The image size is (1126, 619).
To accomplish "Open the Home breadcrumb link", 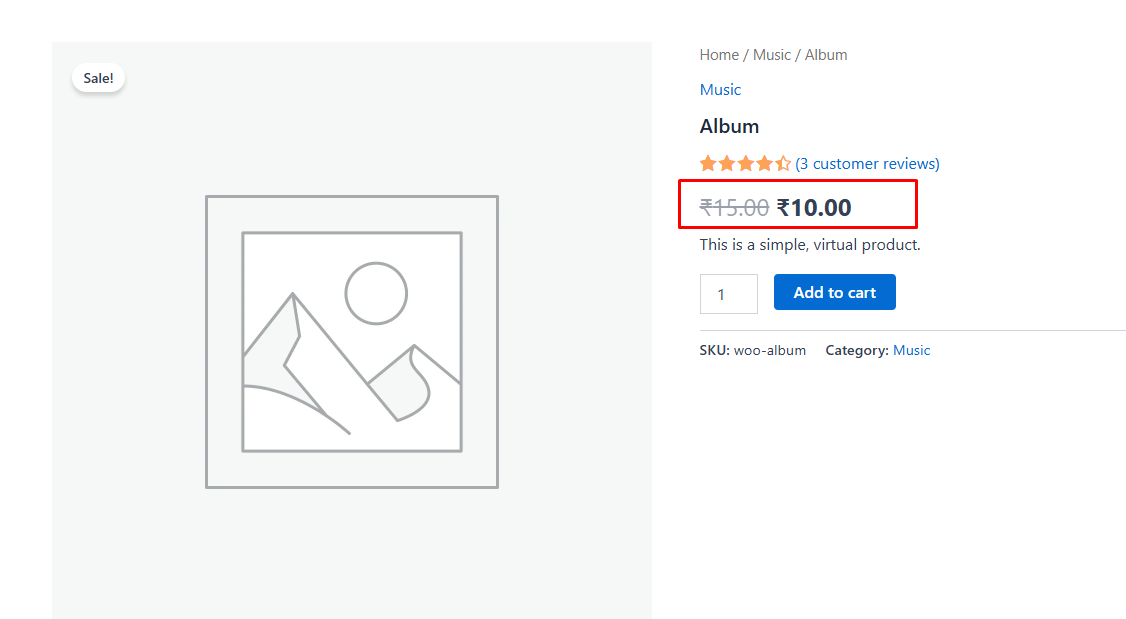I will [x=719, y=54].
